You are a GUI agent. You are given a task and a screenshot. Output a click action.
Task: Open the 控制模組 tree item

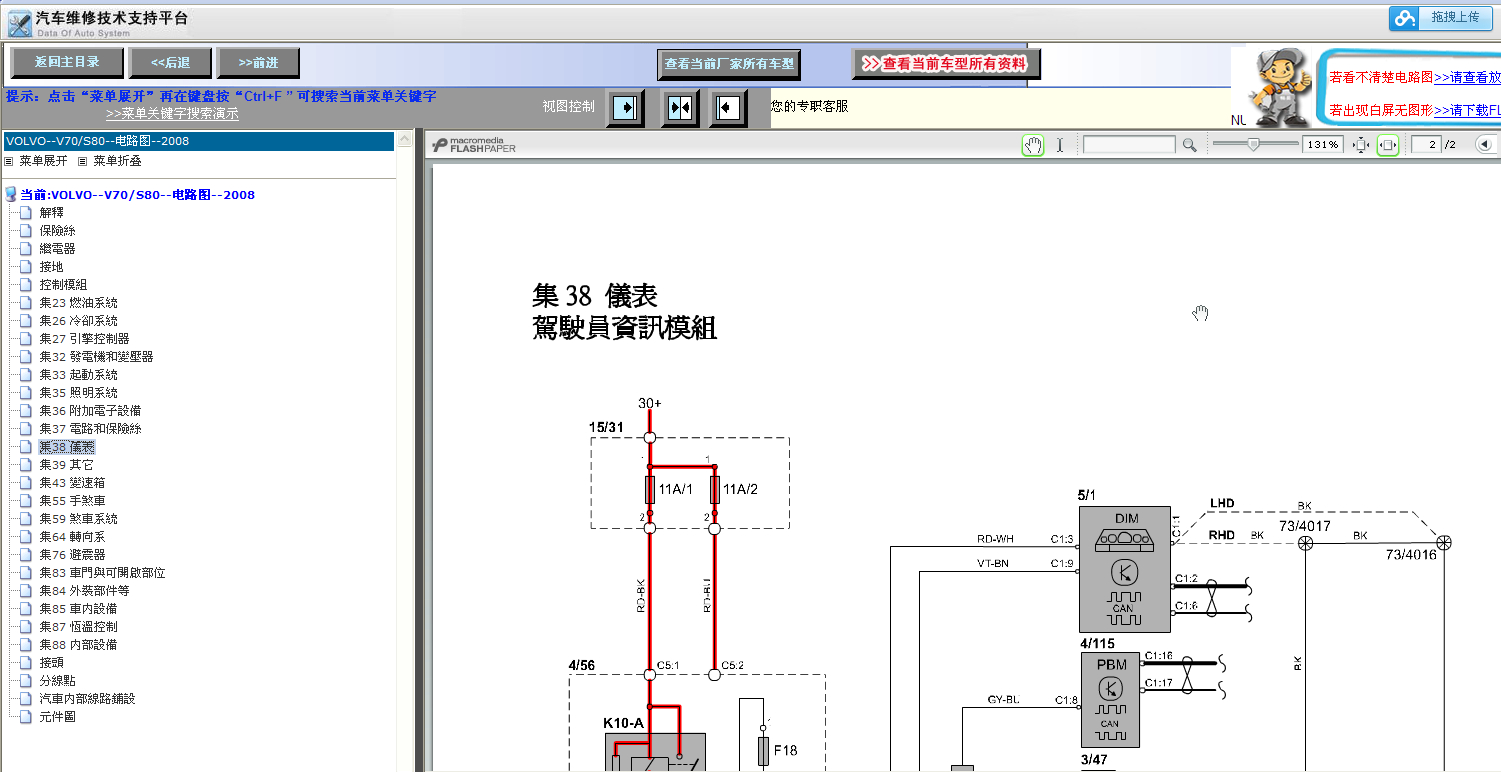[64, 285]
